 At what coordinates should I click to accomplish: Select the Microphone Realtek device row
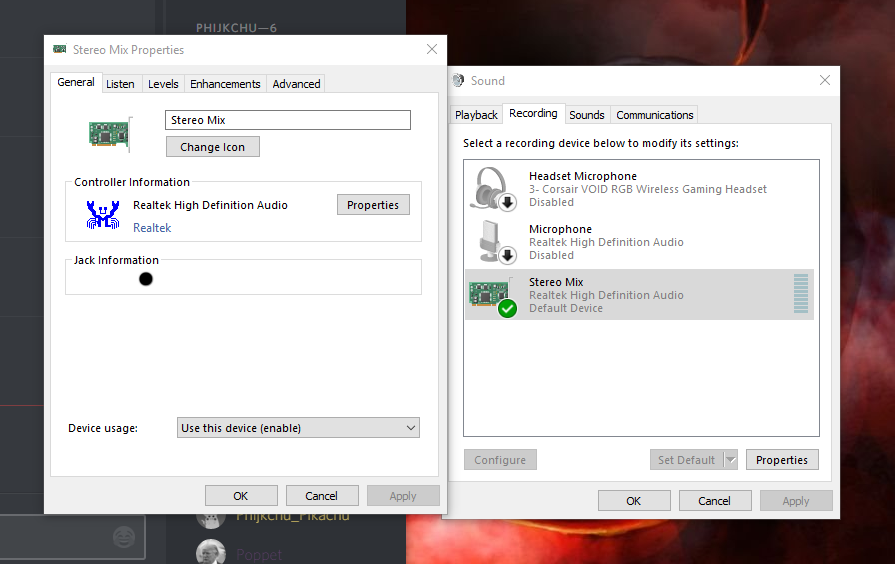pyautogui.click(x=639, y=242)
